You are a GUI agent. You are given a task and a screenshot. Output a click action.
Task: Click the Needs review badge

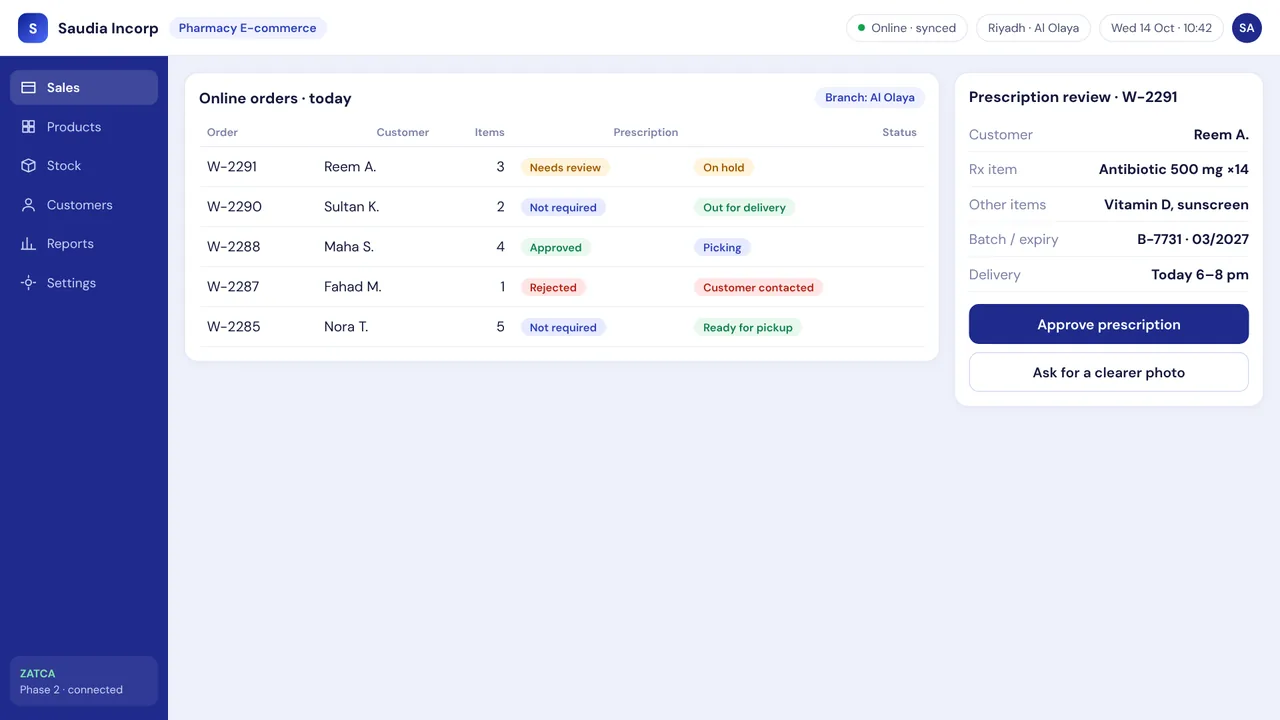565,168
